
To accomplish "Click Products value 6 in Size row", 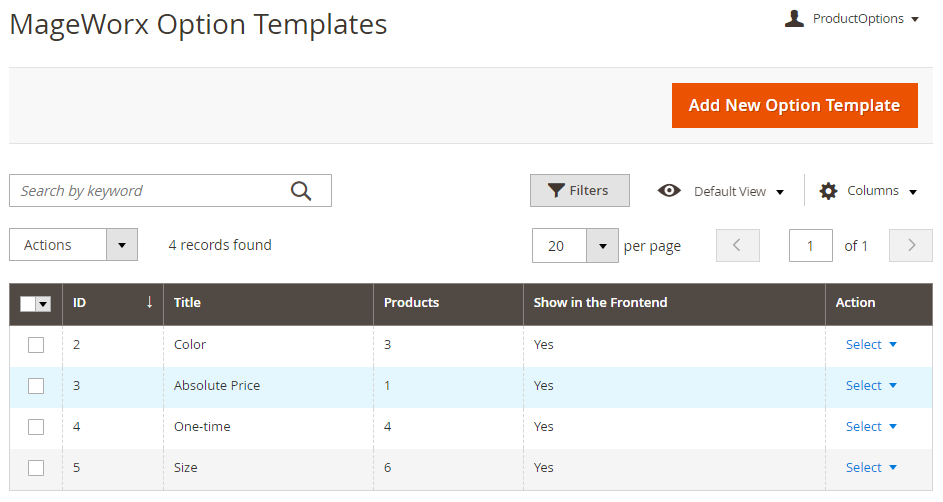I will (x=387, y=467).
